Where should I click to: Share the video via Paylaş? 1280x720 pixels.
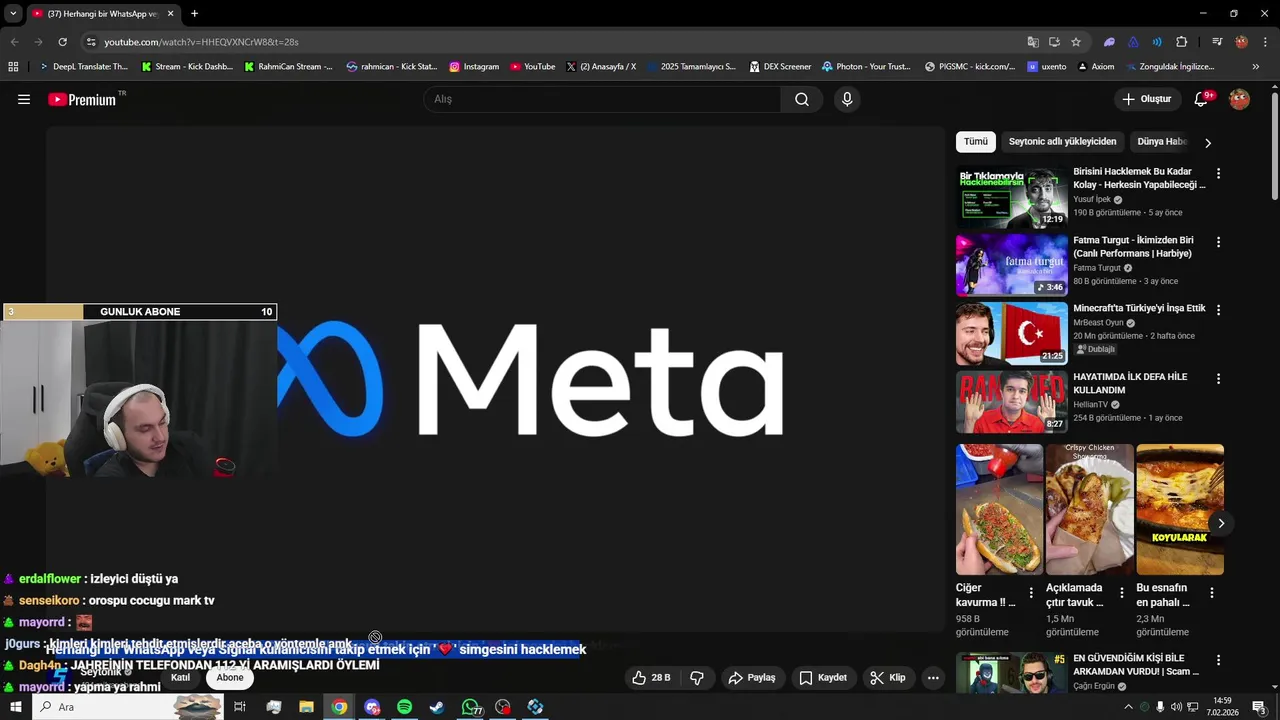pyautogui.click(x=752, y=678)
